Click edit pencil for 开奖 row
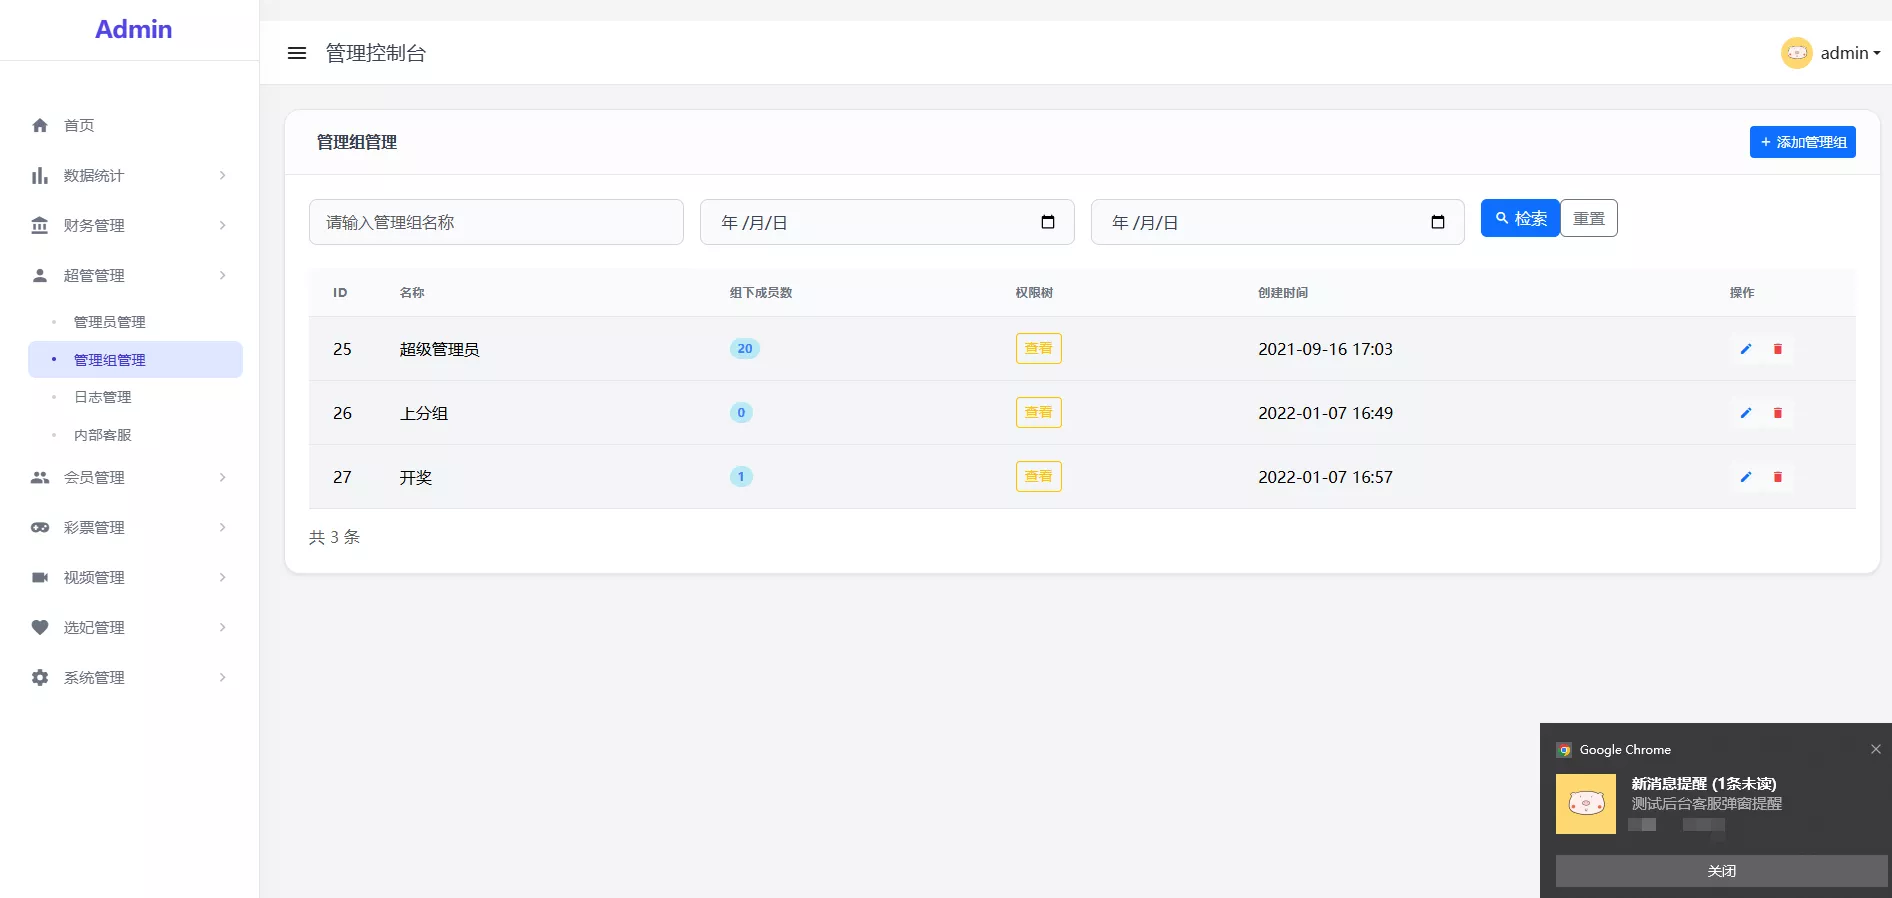1892x898 pixels. (x=1745, y=477)
